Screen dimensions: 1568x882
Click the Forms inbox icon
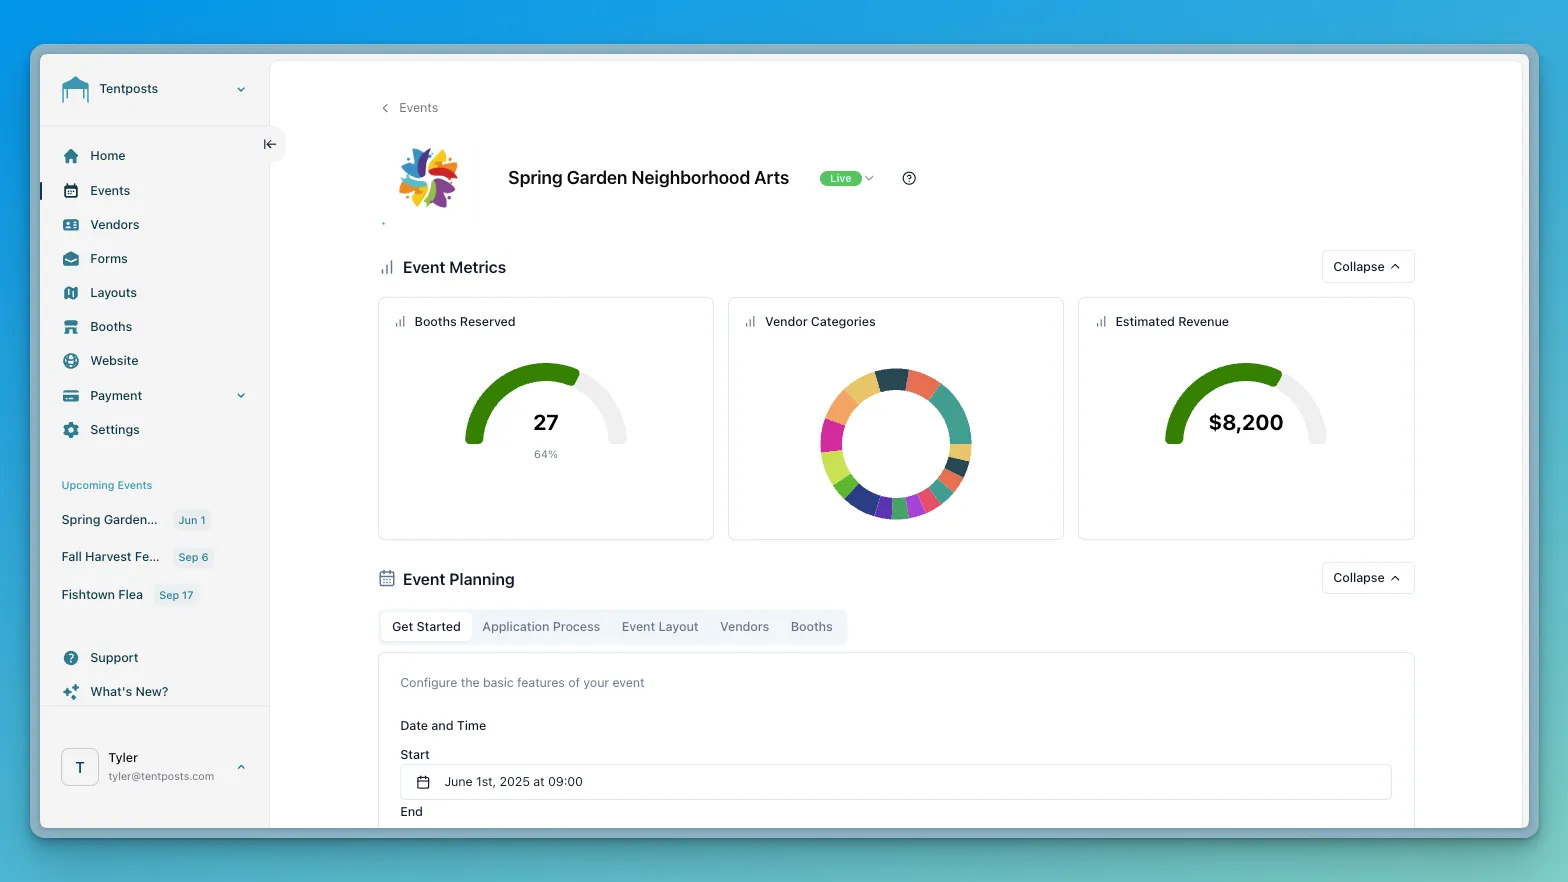click(x=71, y=259)
